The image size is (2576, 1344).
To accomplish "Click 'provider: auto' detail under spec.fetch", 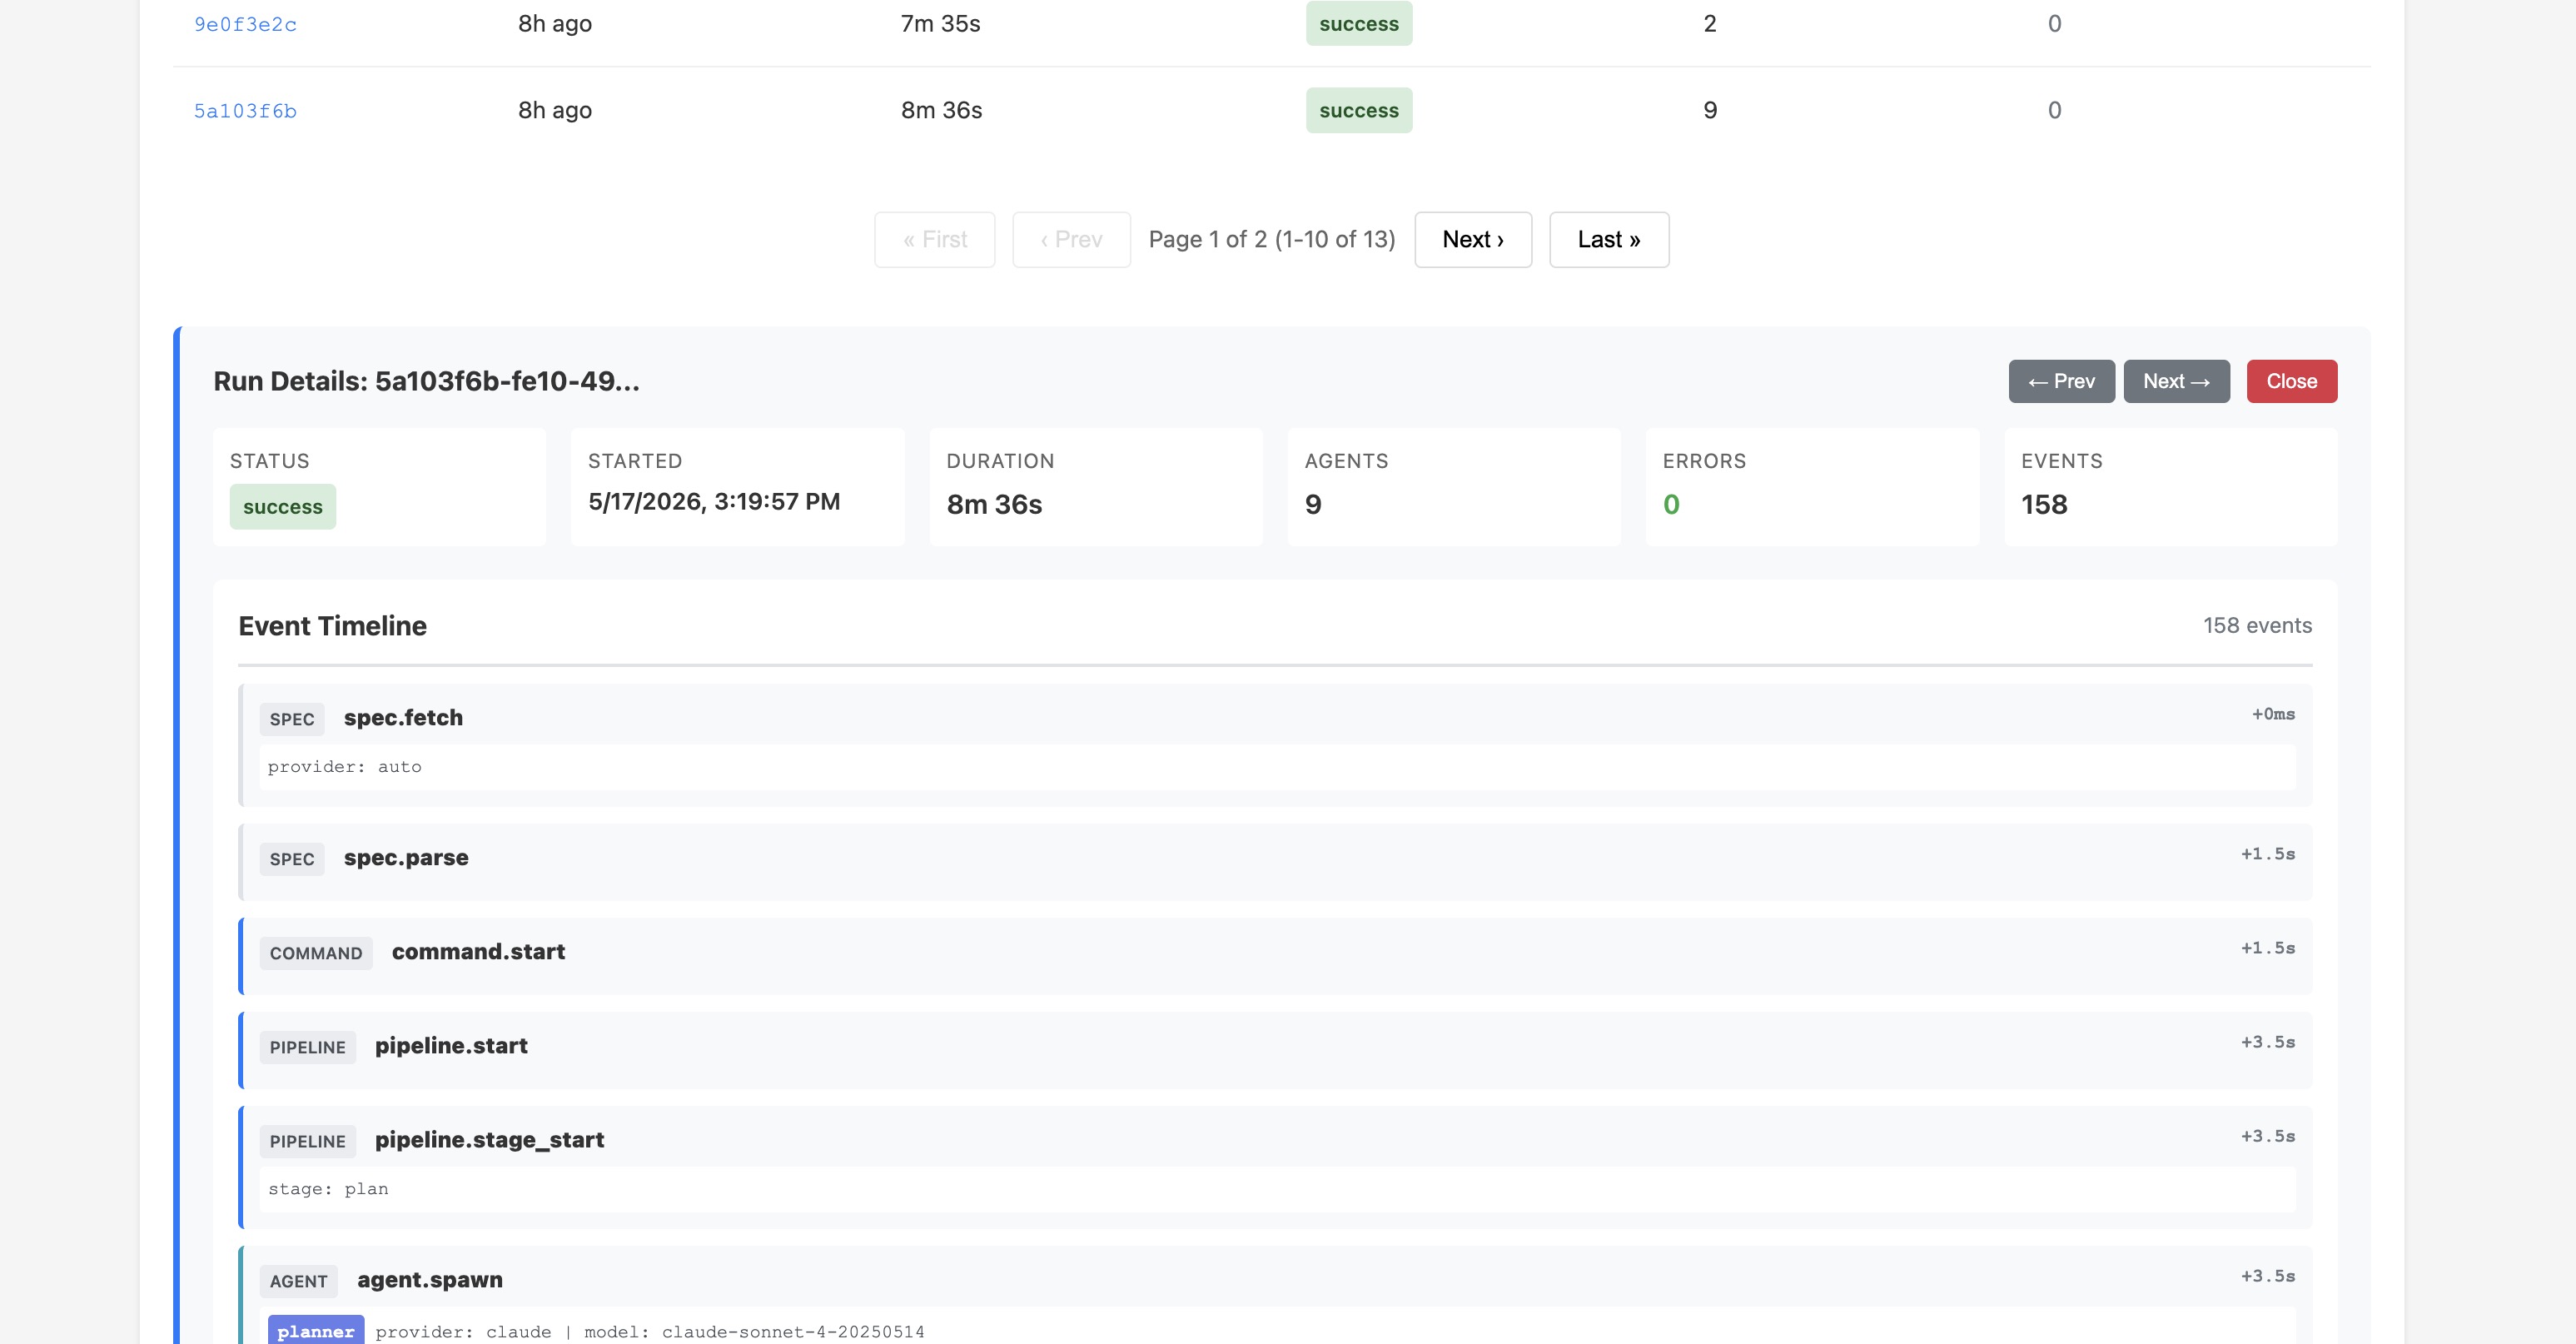I will (344, 767).
